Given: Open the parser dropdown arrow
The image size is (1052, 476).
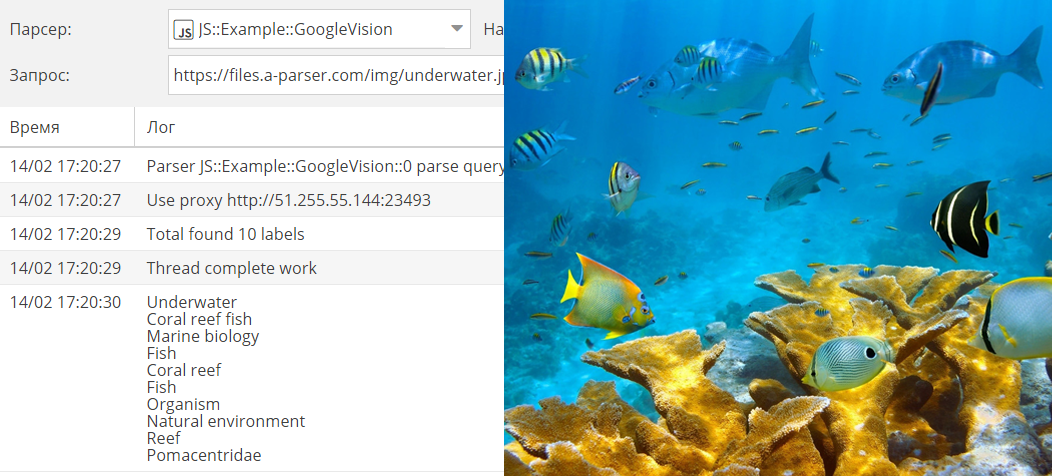Looking at the screenshot, I should (x=457, y=29).
